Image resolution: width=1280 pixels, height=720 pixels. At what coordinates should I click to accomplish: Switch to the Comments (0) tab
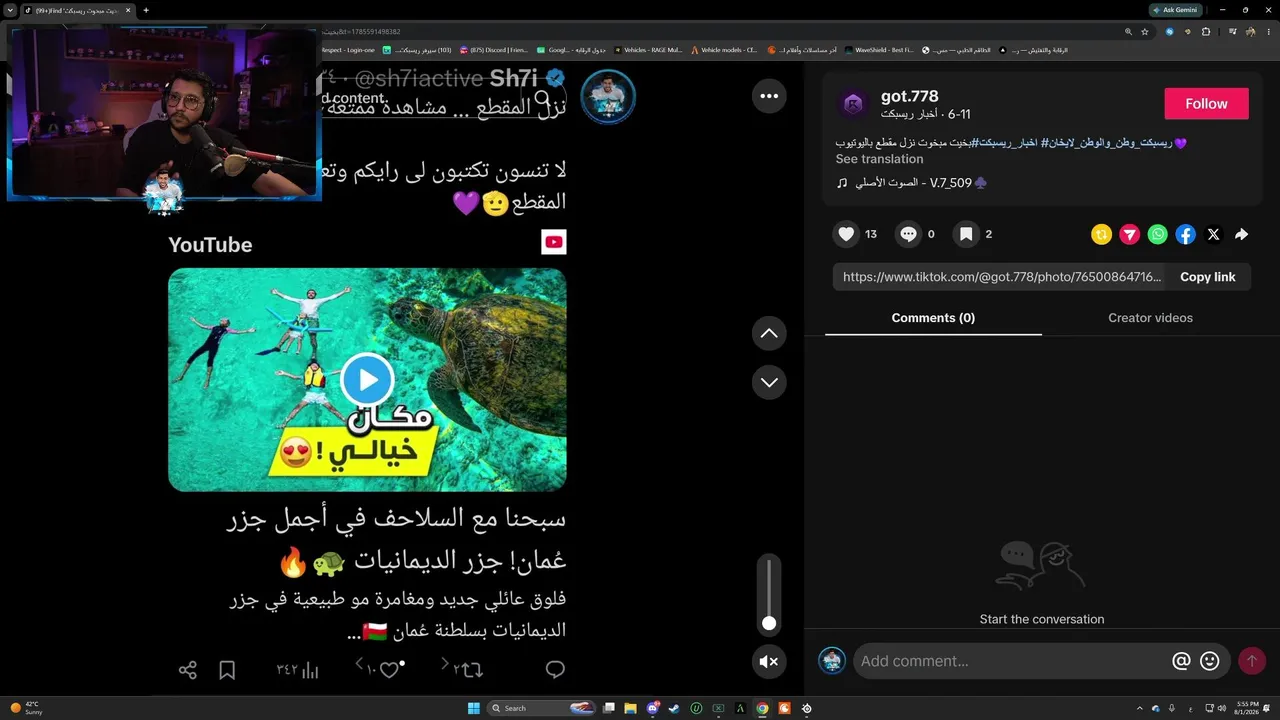tap(933, 318)
